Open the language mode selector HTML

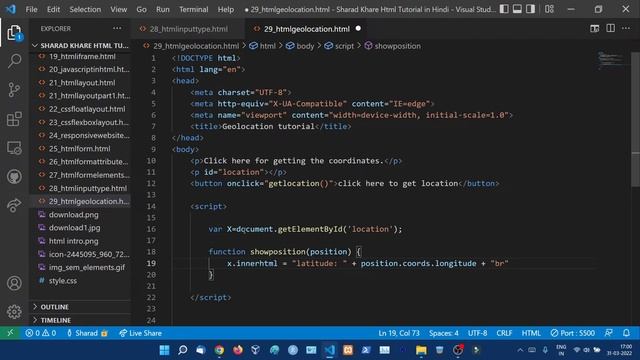(531, 333)
